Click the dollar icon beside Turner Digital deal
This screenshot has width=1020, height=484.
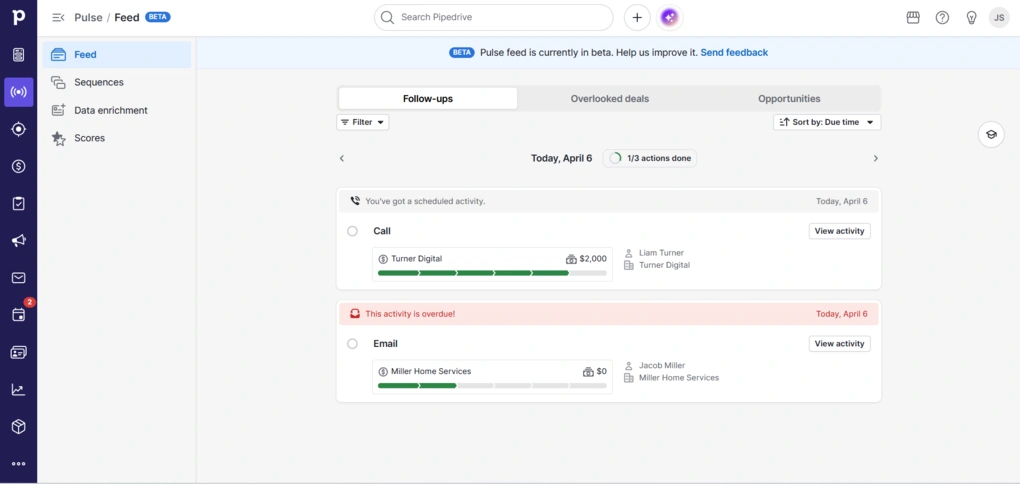click(x=383, y=259)
